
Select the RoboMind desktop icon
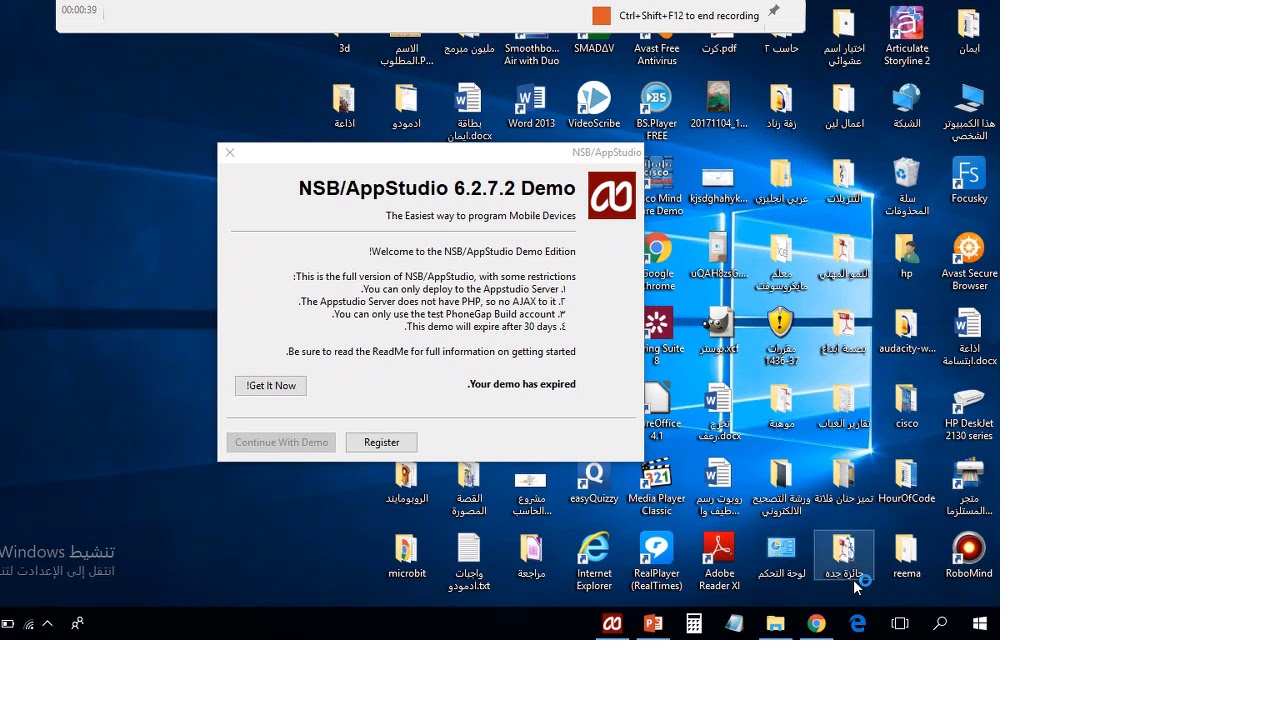(x=969, y=556)
